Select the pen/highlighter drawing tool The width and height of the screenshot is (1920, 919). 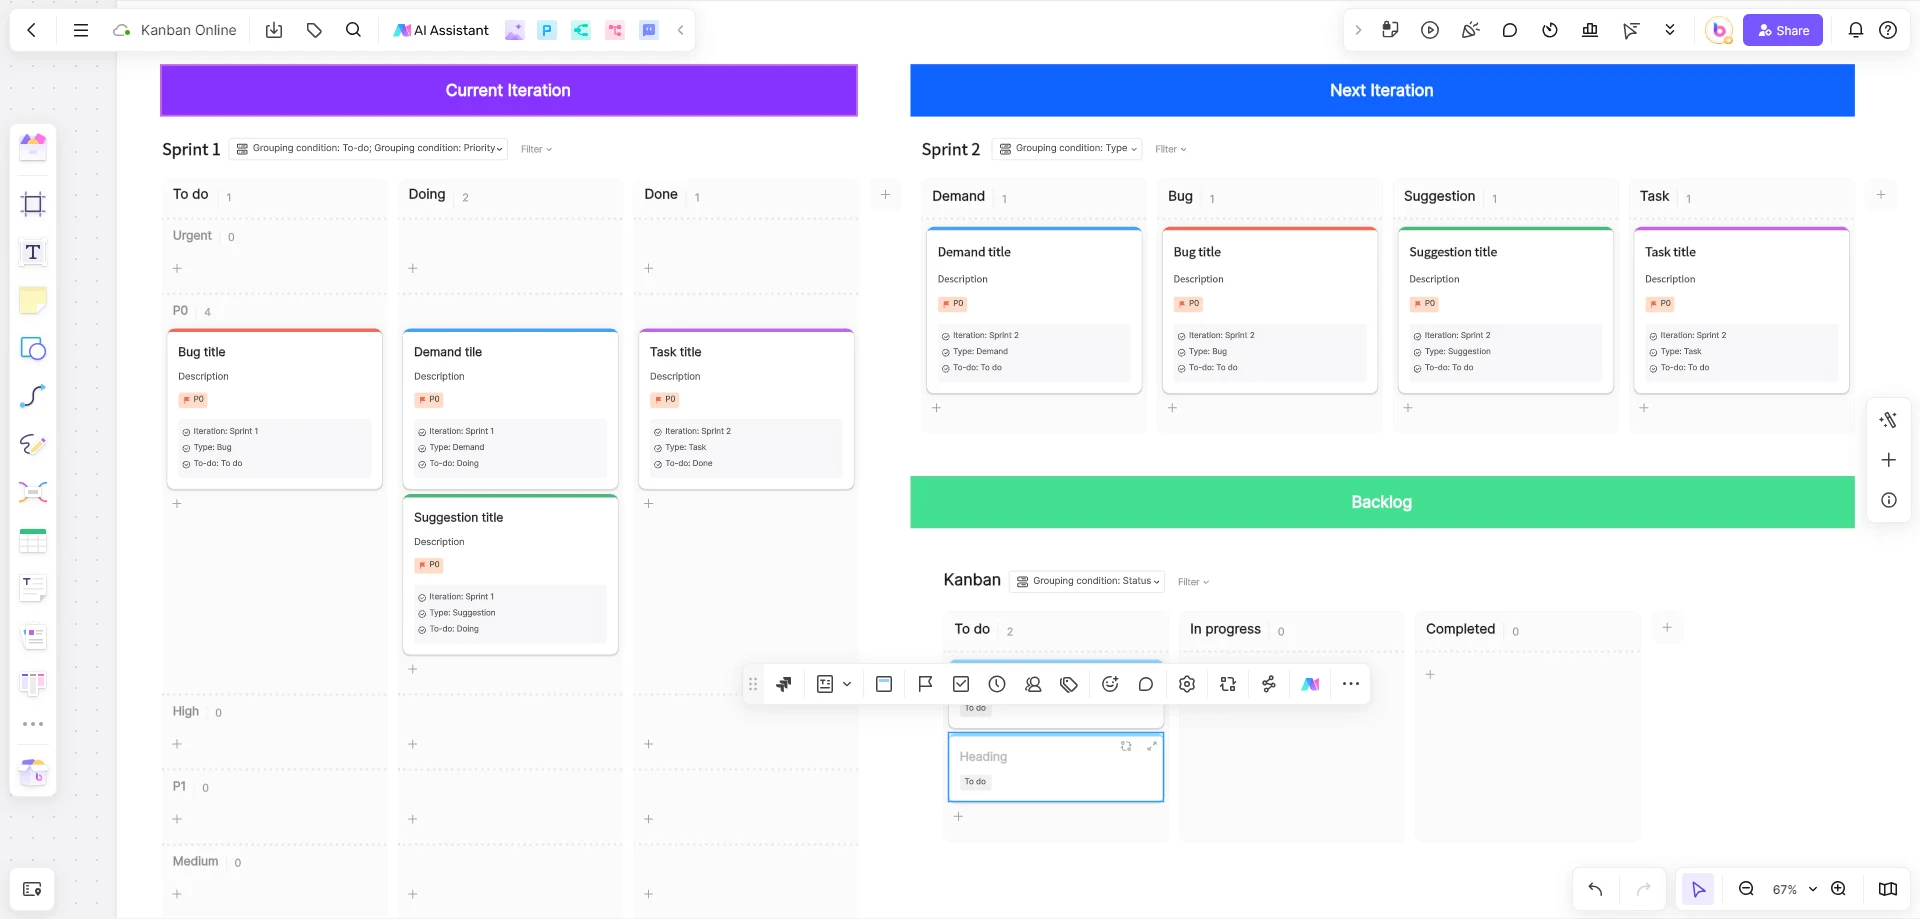pos(33,444)
